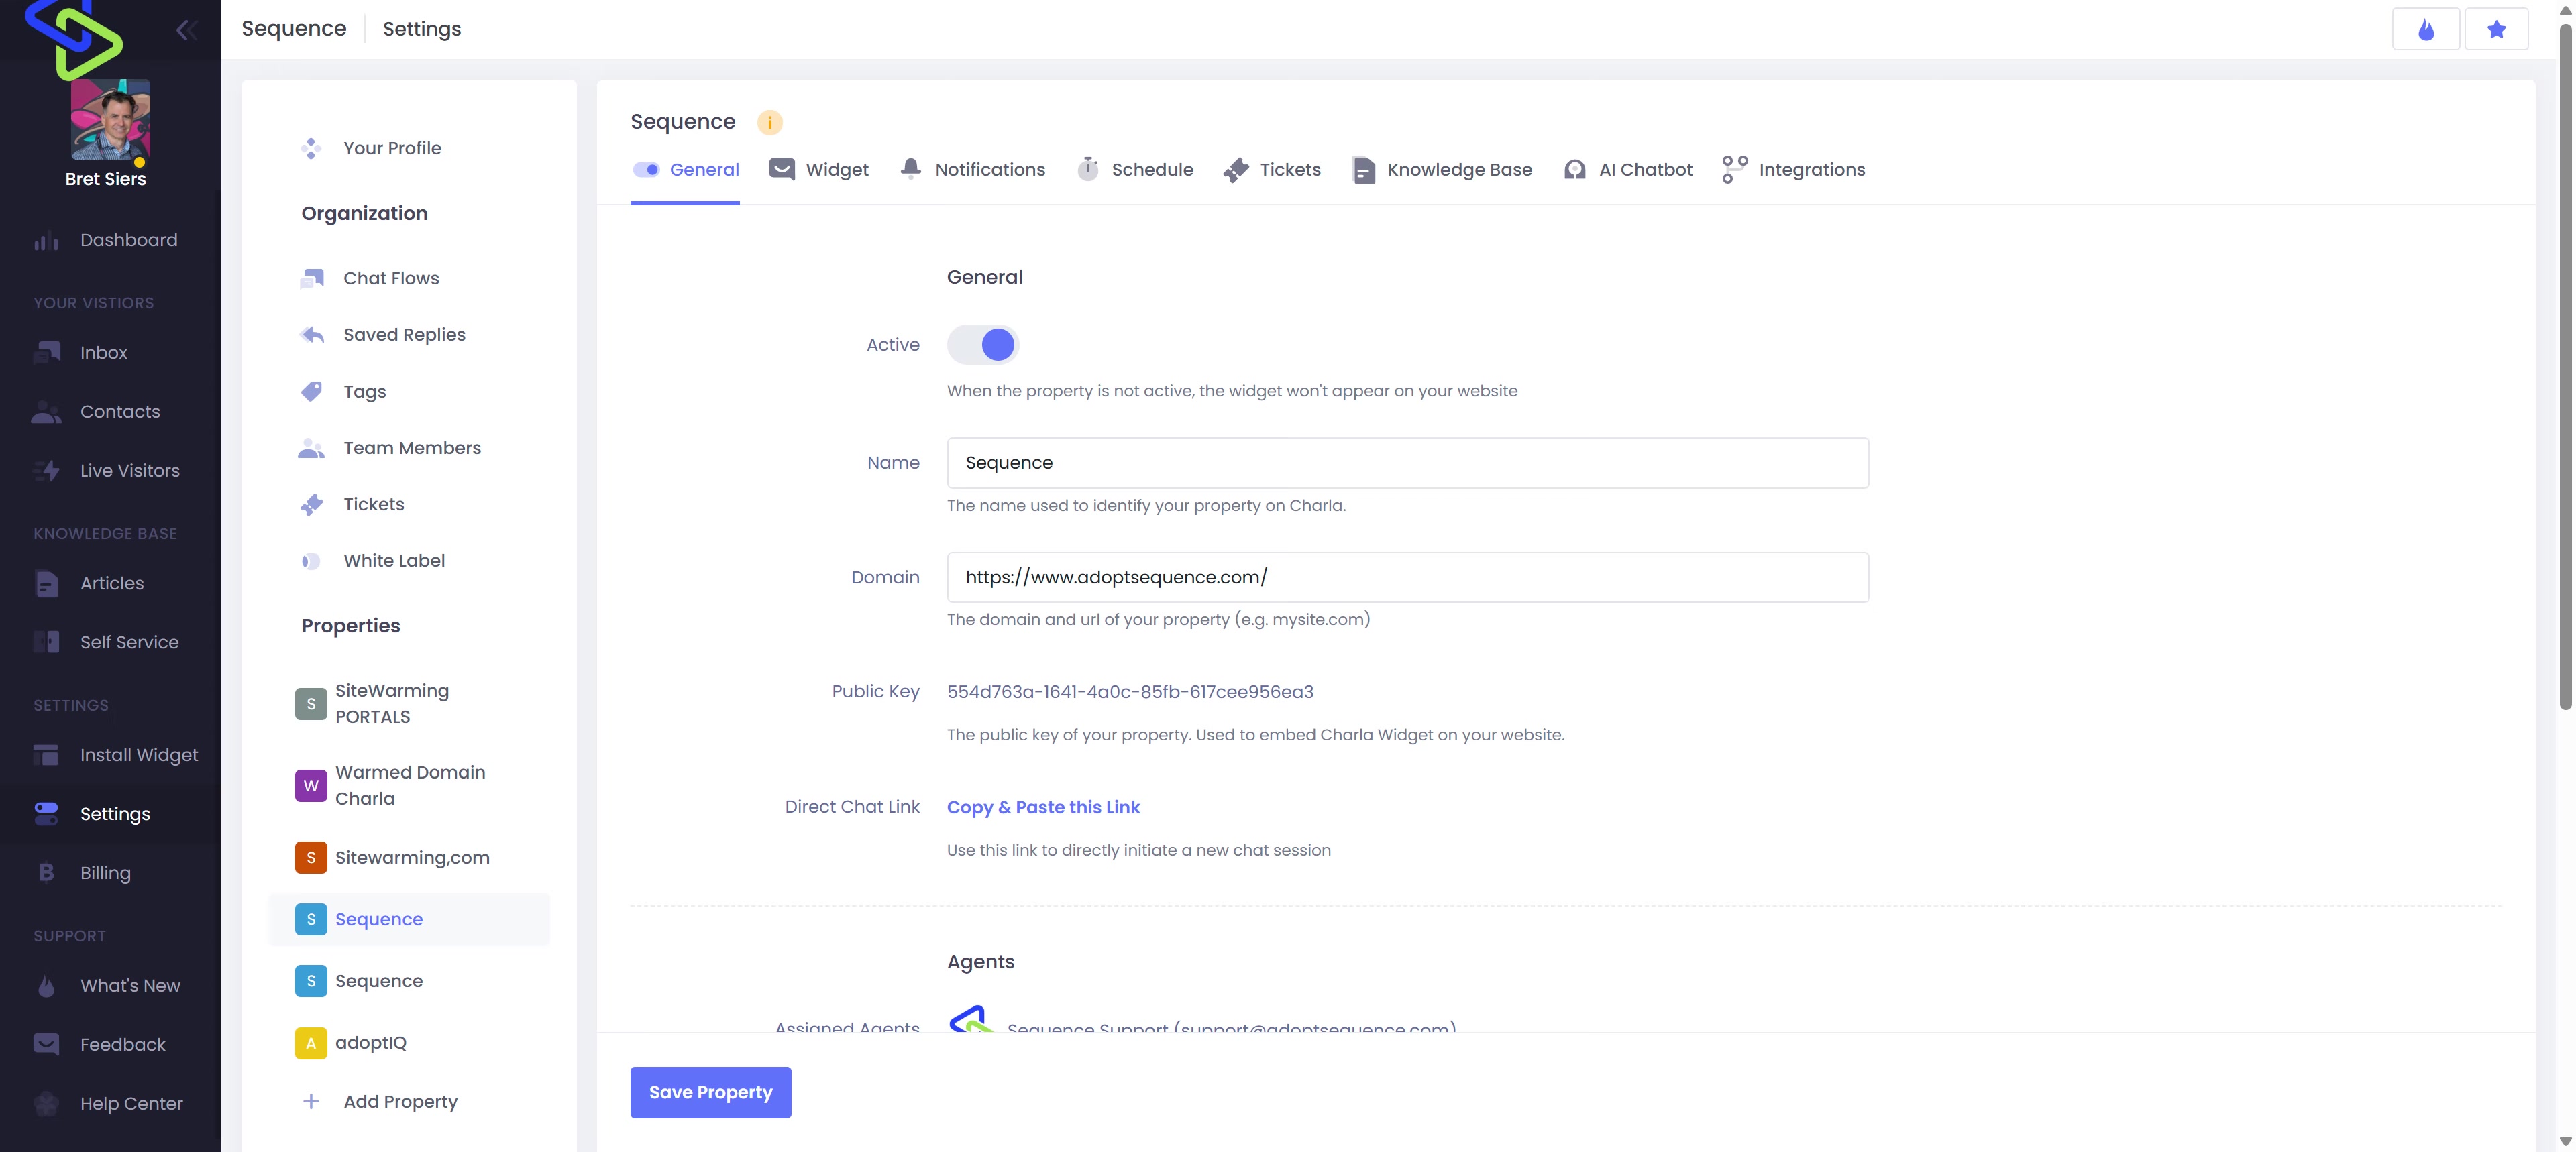Click the Add Property plus icon
The height and width of the screenshot is (1152, 2576).
click(x=311, y=1101)
